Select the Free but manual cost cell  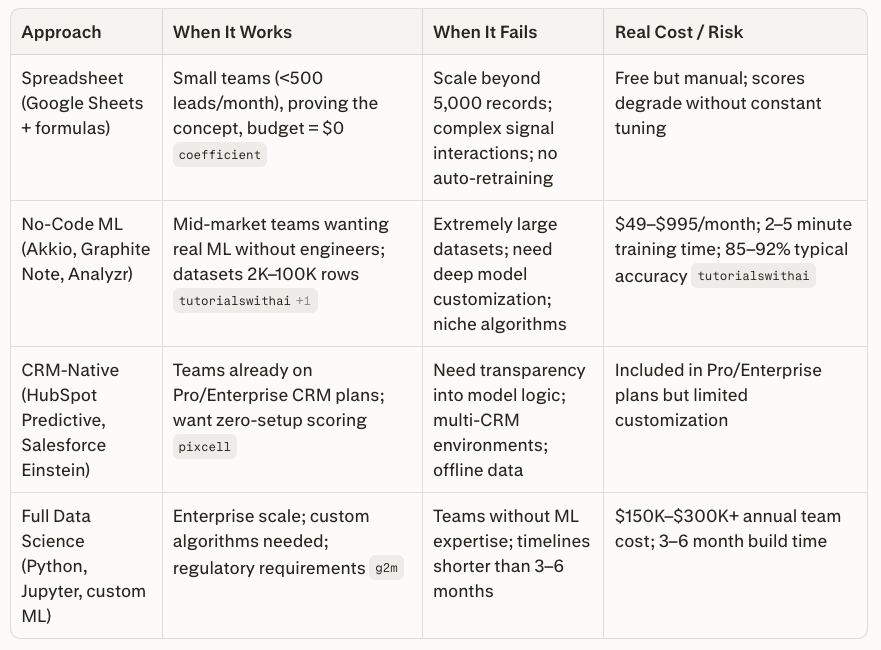coord(717,103)
